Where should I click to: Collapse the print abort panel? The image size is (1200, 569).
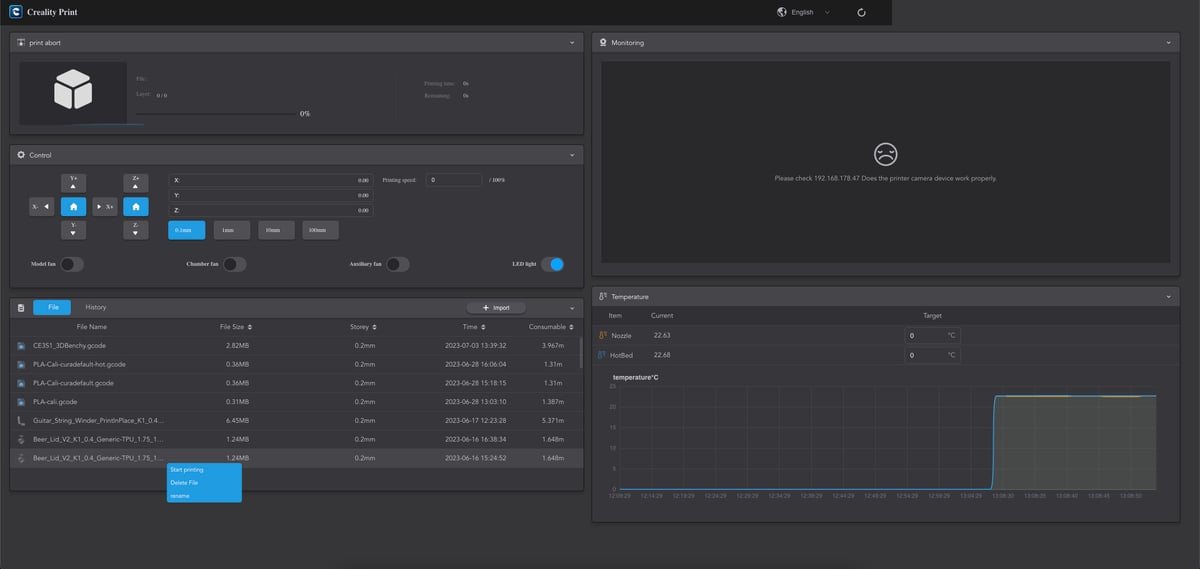[572, 43]
